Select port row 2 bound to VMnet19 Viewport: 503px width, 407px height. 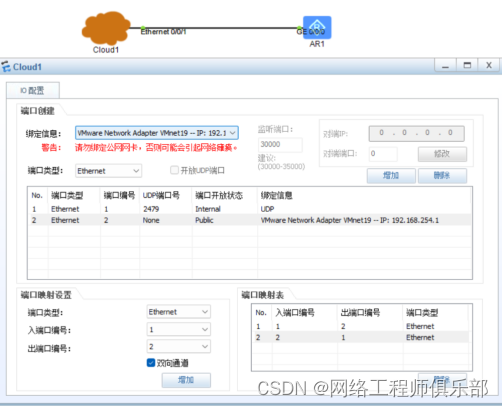click(250, 220)
